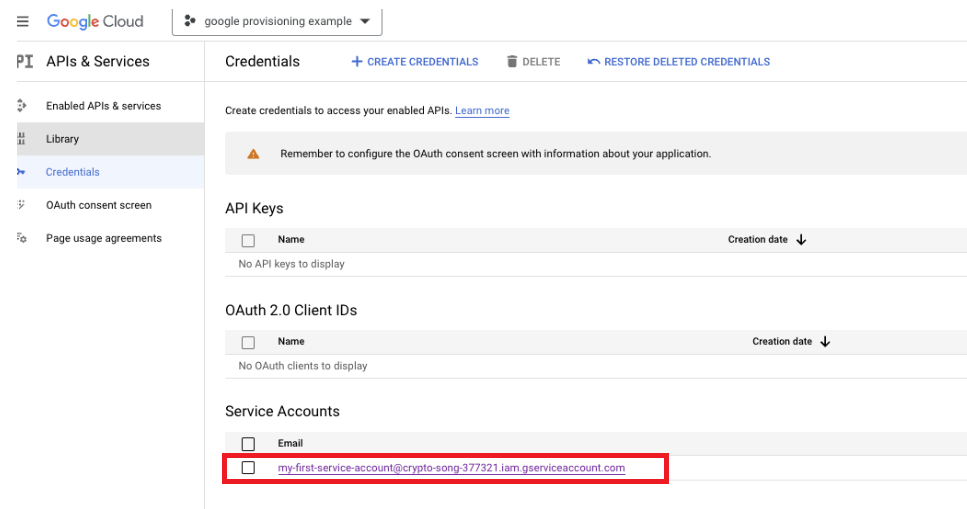Open Enabled APIs & services page

point(104,106)
